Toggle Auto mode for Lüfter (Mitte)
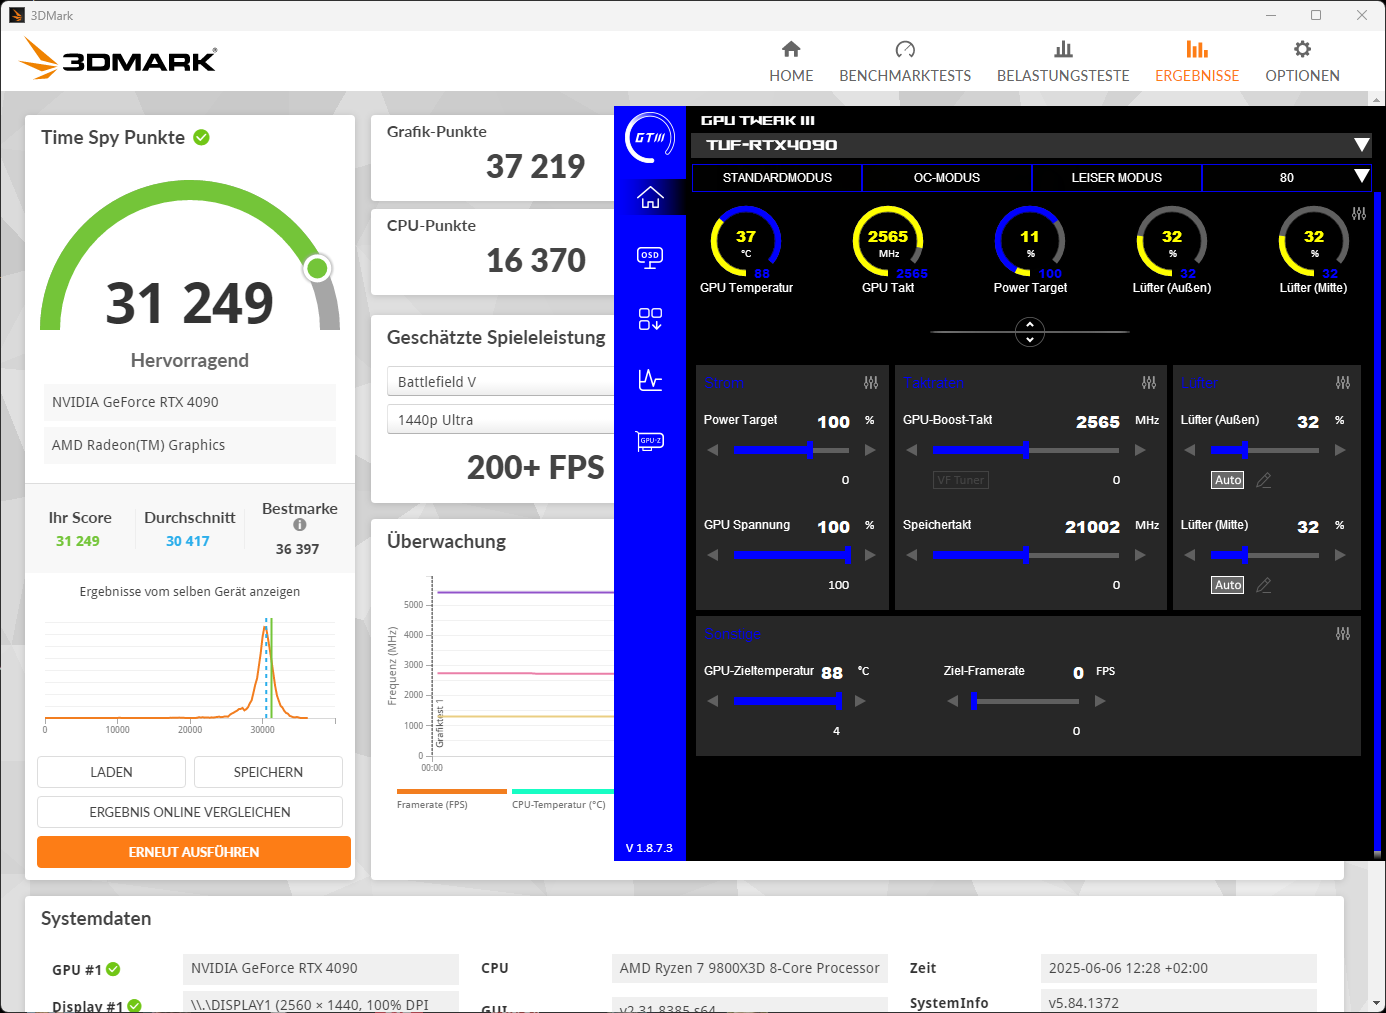The height and width of the screenshot is (1013, 1386). 1228,585
